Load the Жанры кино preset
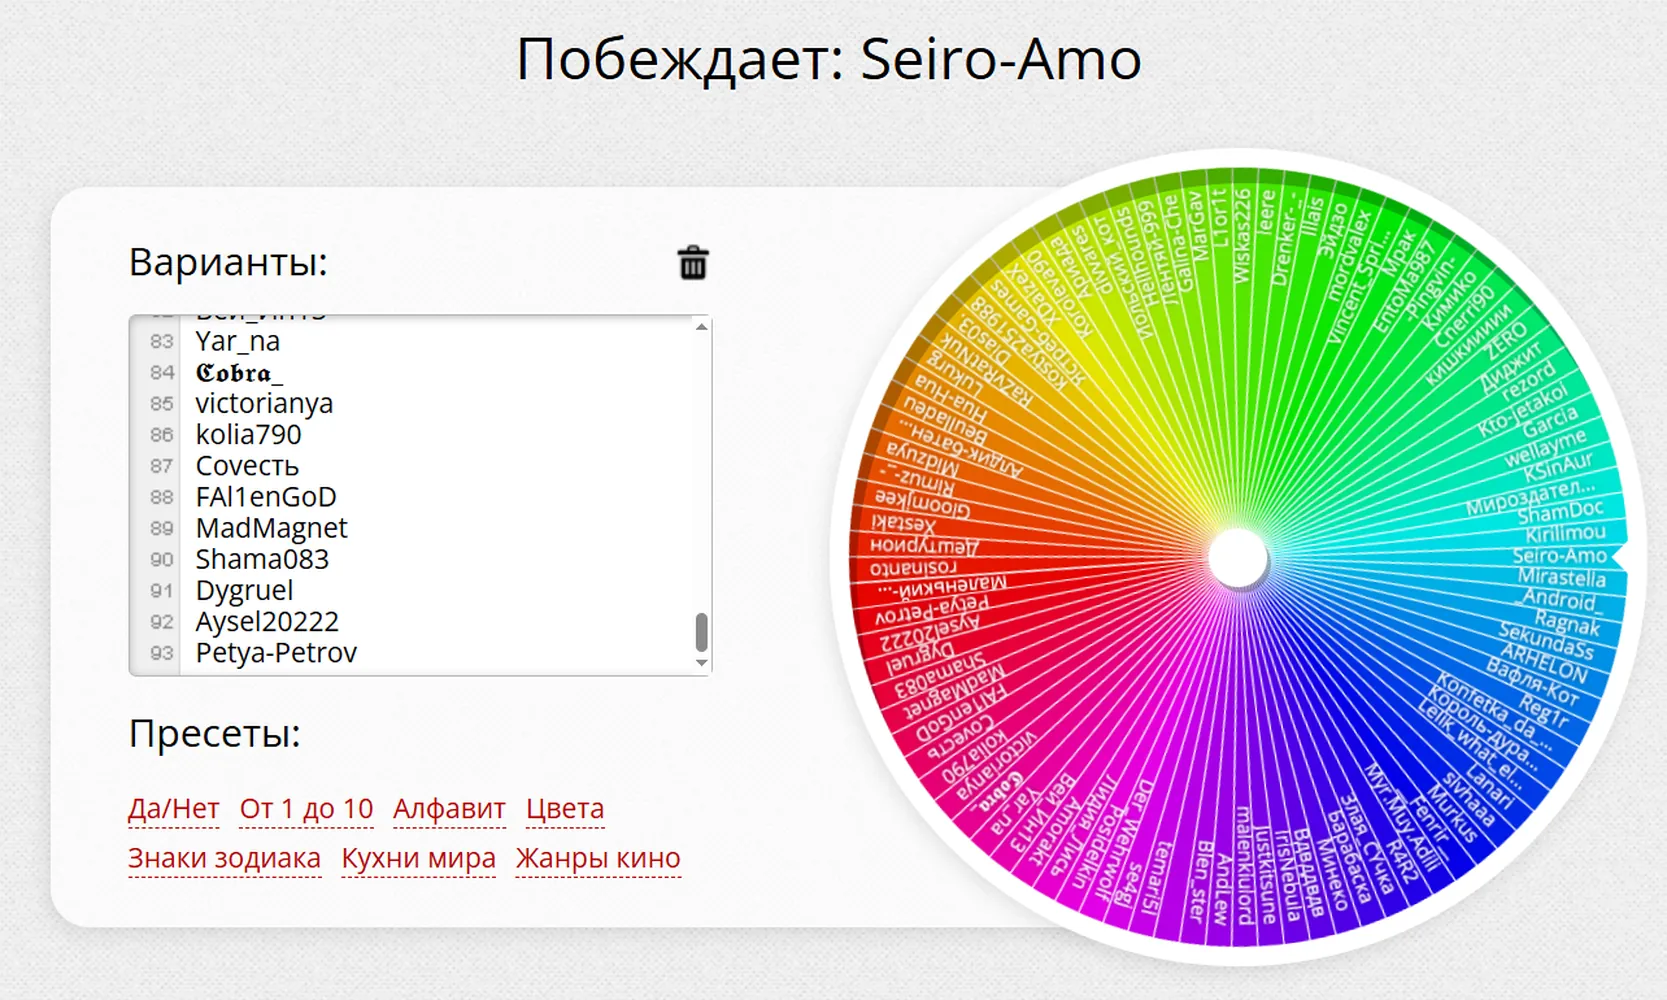The width and height of the screenshot is (1667, 1000). 598,858
